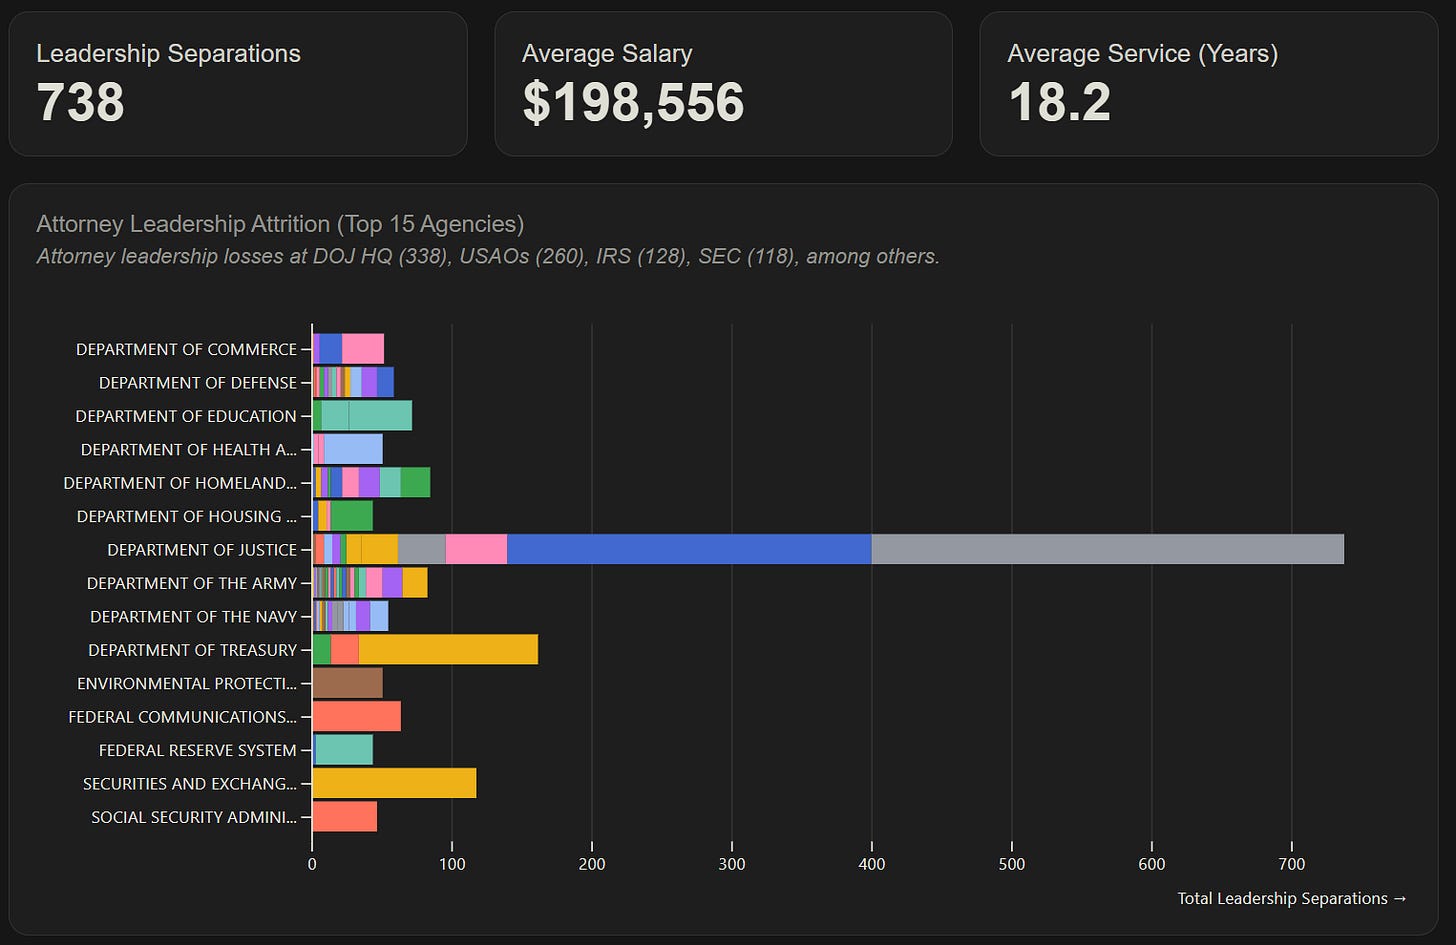The image size is (1456, 945).
Task: Select the red Social Security Administration bar
Action: click(345, 817)
